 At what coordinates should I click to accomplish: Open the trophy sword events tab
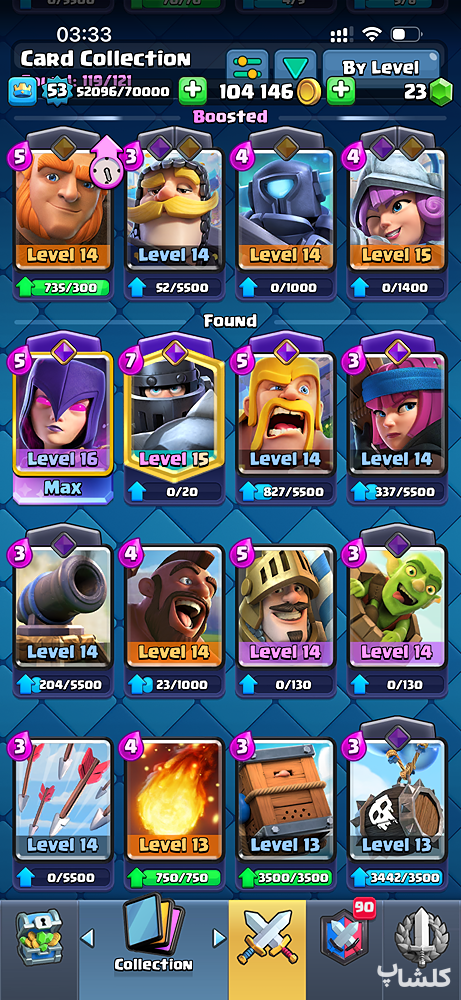[x=421, y=941]
